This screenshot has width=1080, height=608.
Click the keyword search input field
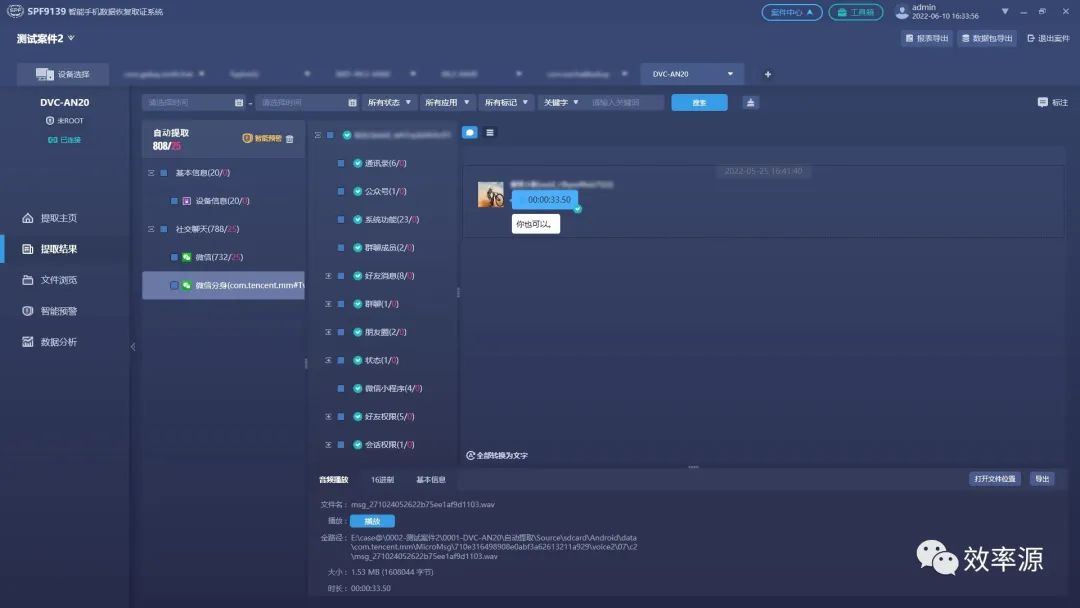(625, 103)
